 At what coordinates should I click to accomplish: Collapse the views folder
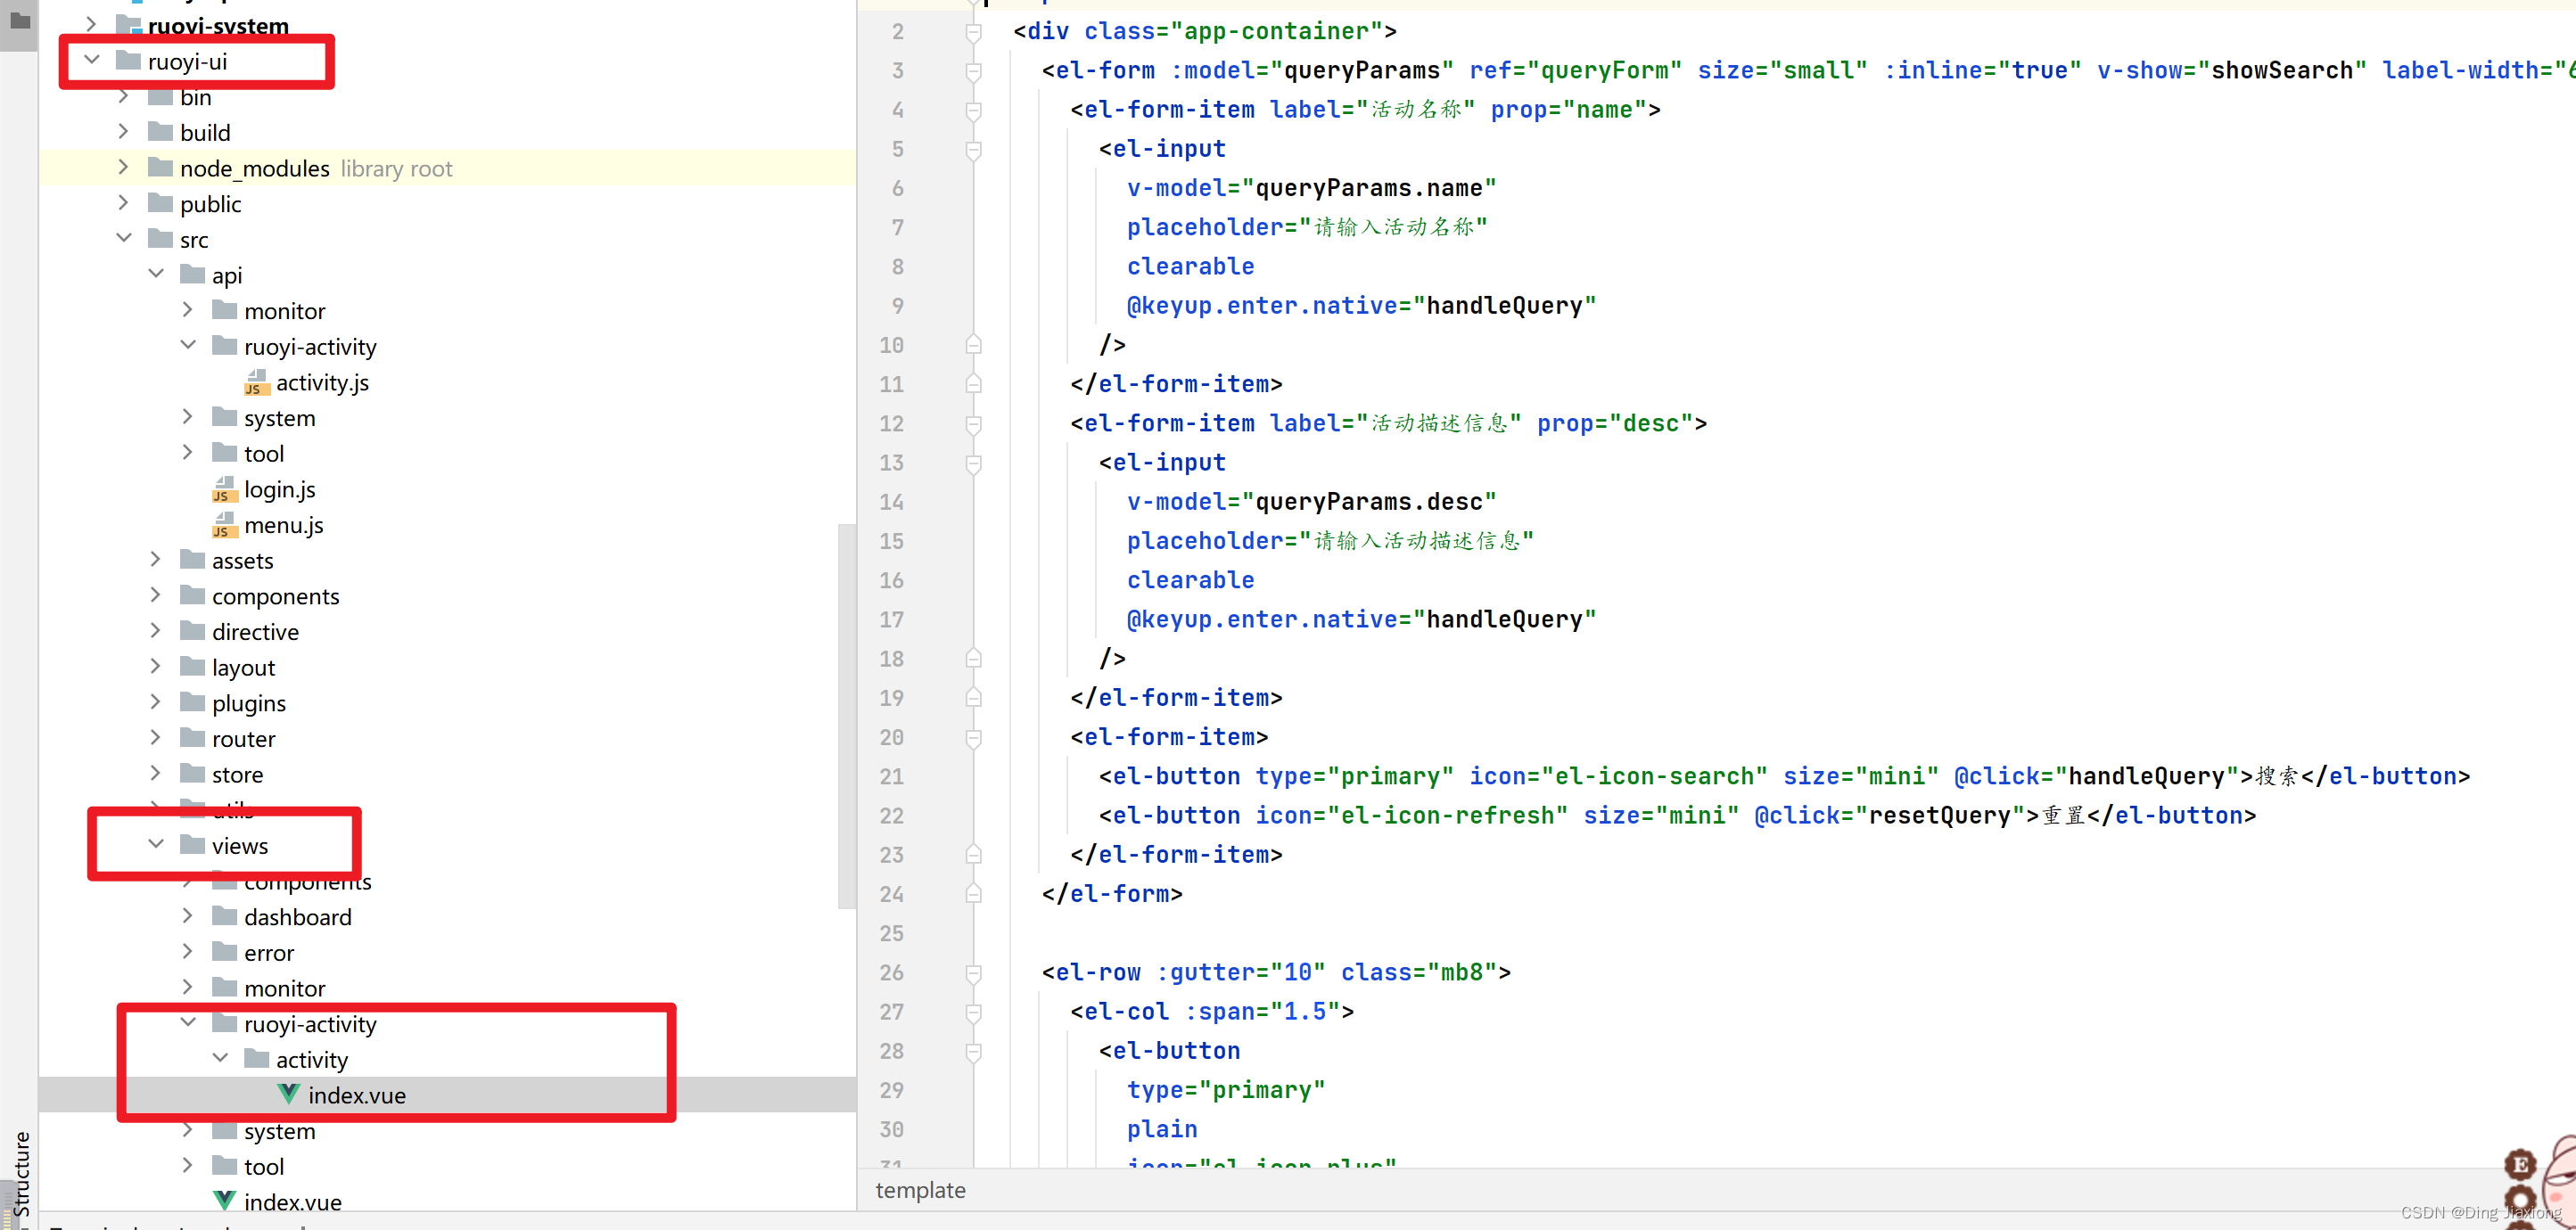tap(156, 845)
